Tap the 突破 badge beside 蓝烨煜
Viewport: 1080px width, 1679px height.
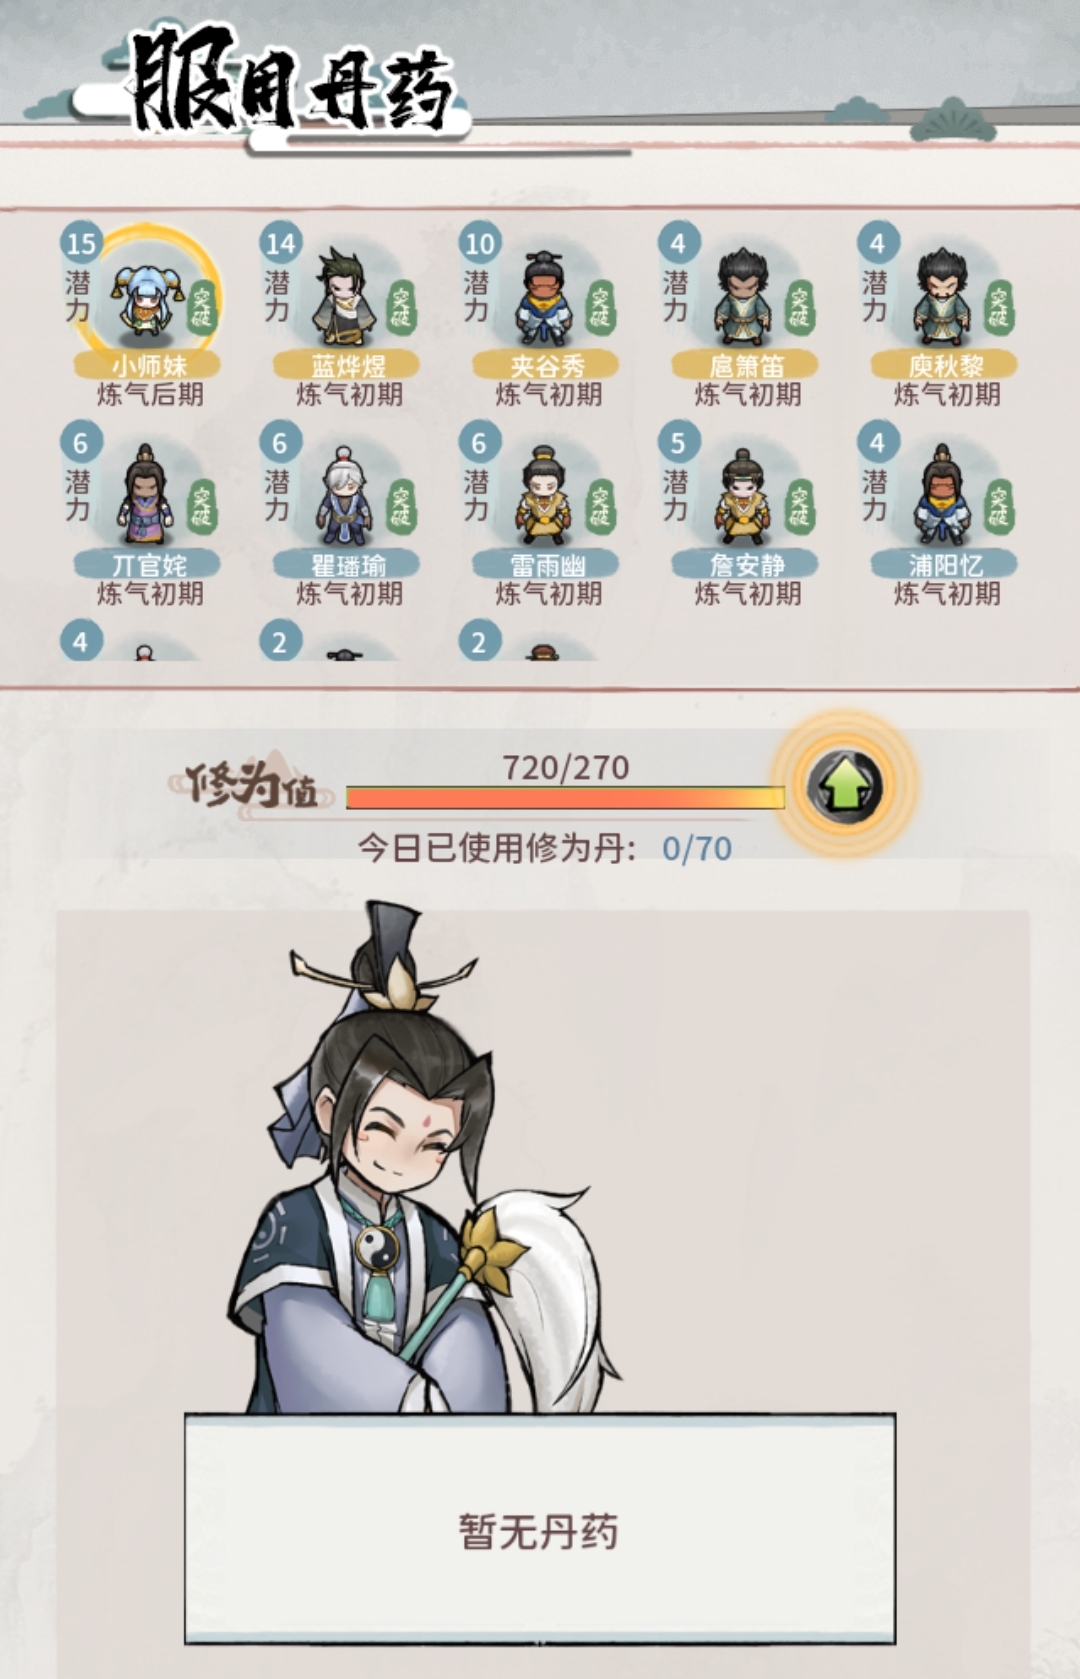(401, 307)
